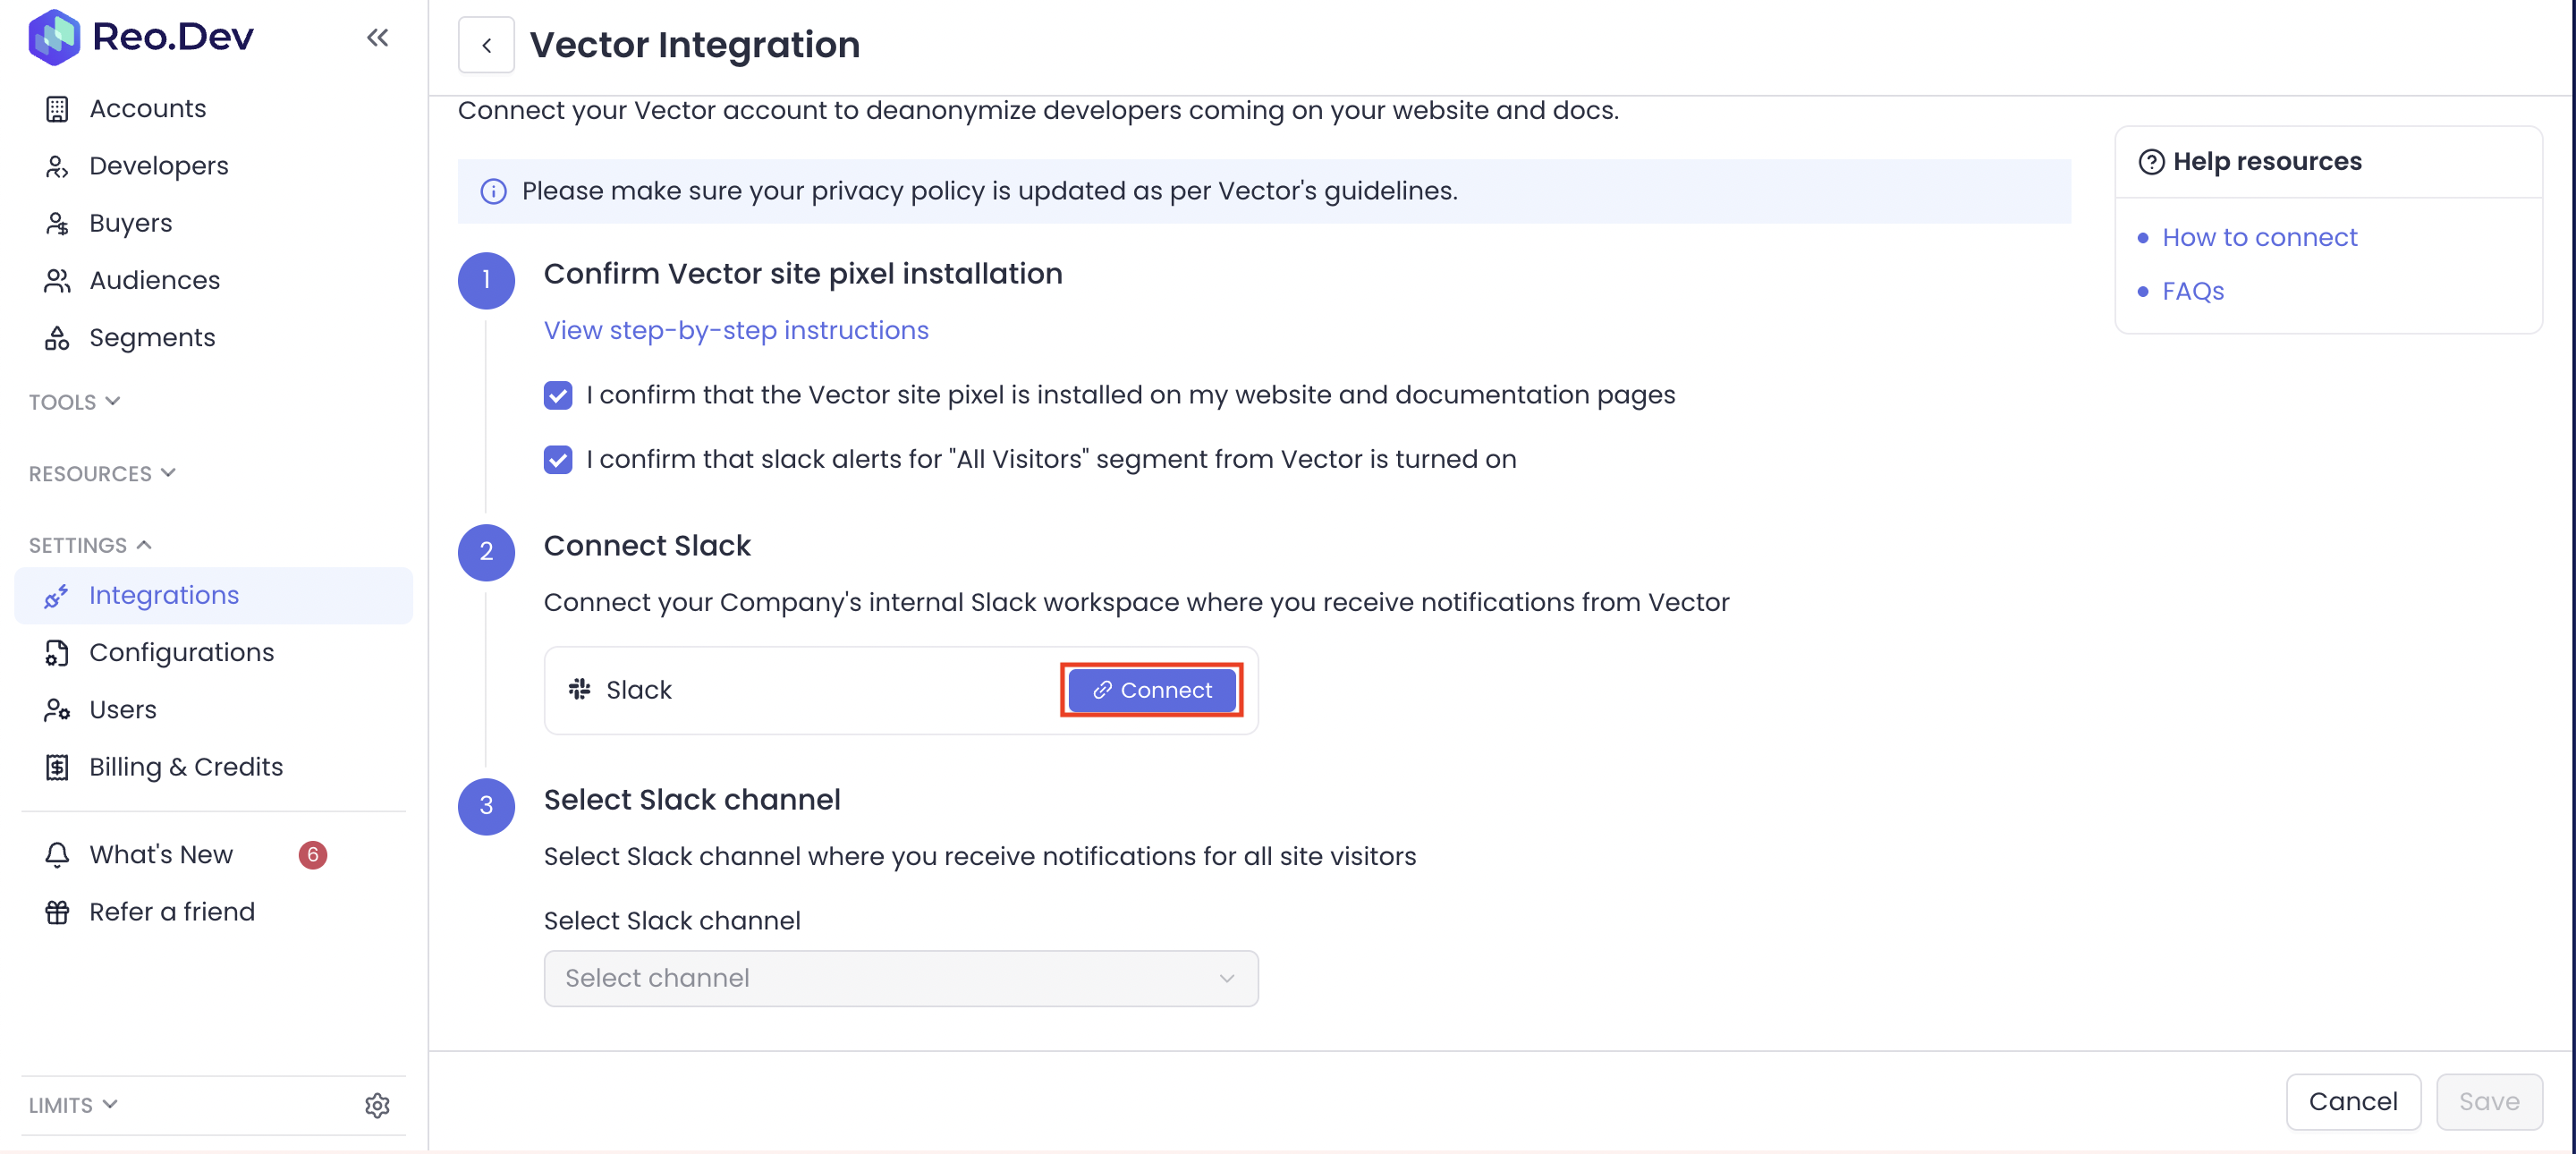
Task: Collapse the sidebar with double-chevron icon
Action: 377,38
